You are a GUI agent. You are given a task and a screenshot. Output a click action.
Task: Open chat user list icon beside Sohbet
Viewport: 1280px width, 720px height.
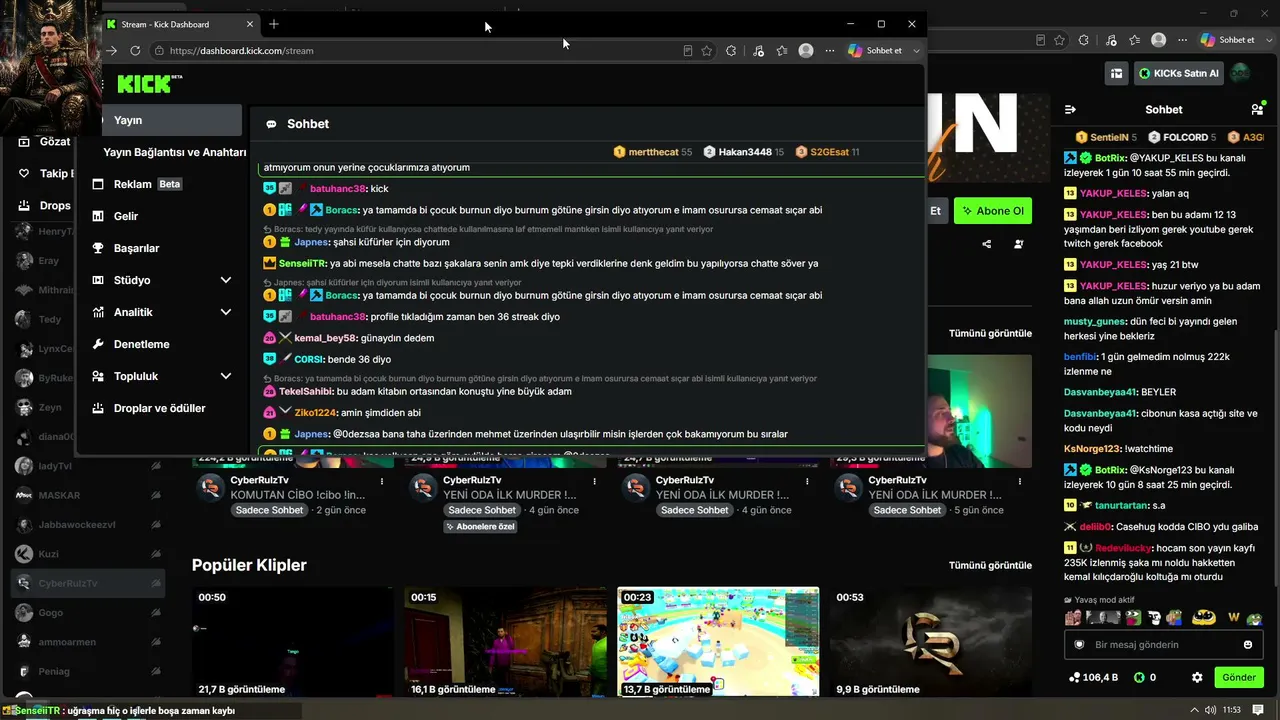[x=1257, y=110]
